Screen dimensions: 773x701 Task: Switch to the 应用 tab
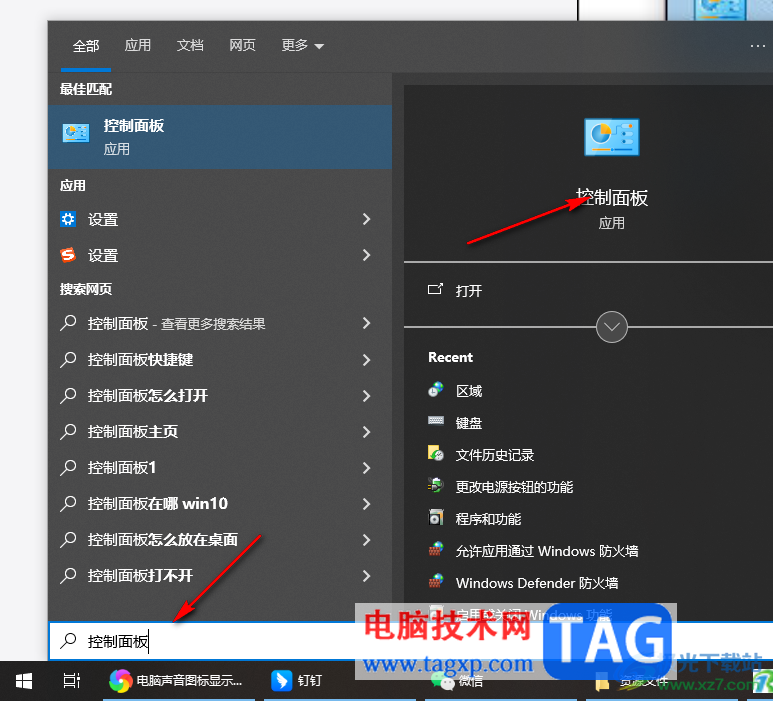[x=138, y=45]
